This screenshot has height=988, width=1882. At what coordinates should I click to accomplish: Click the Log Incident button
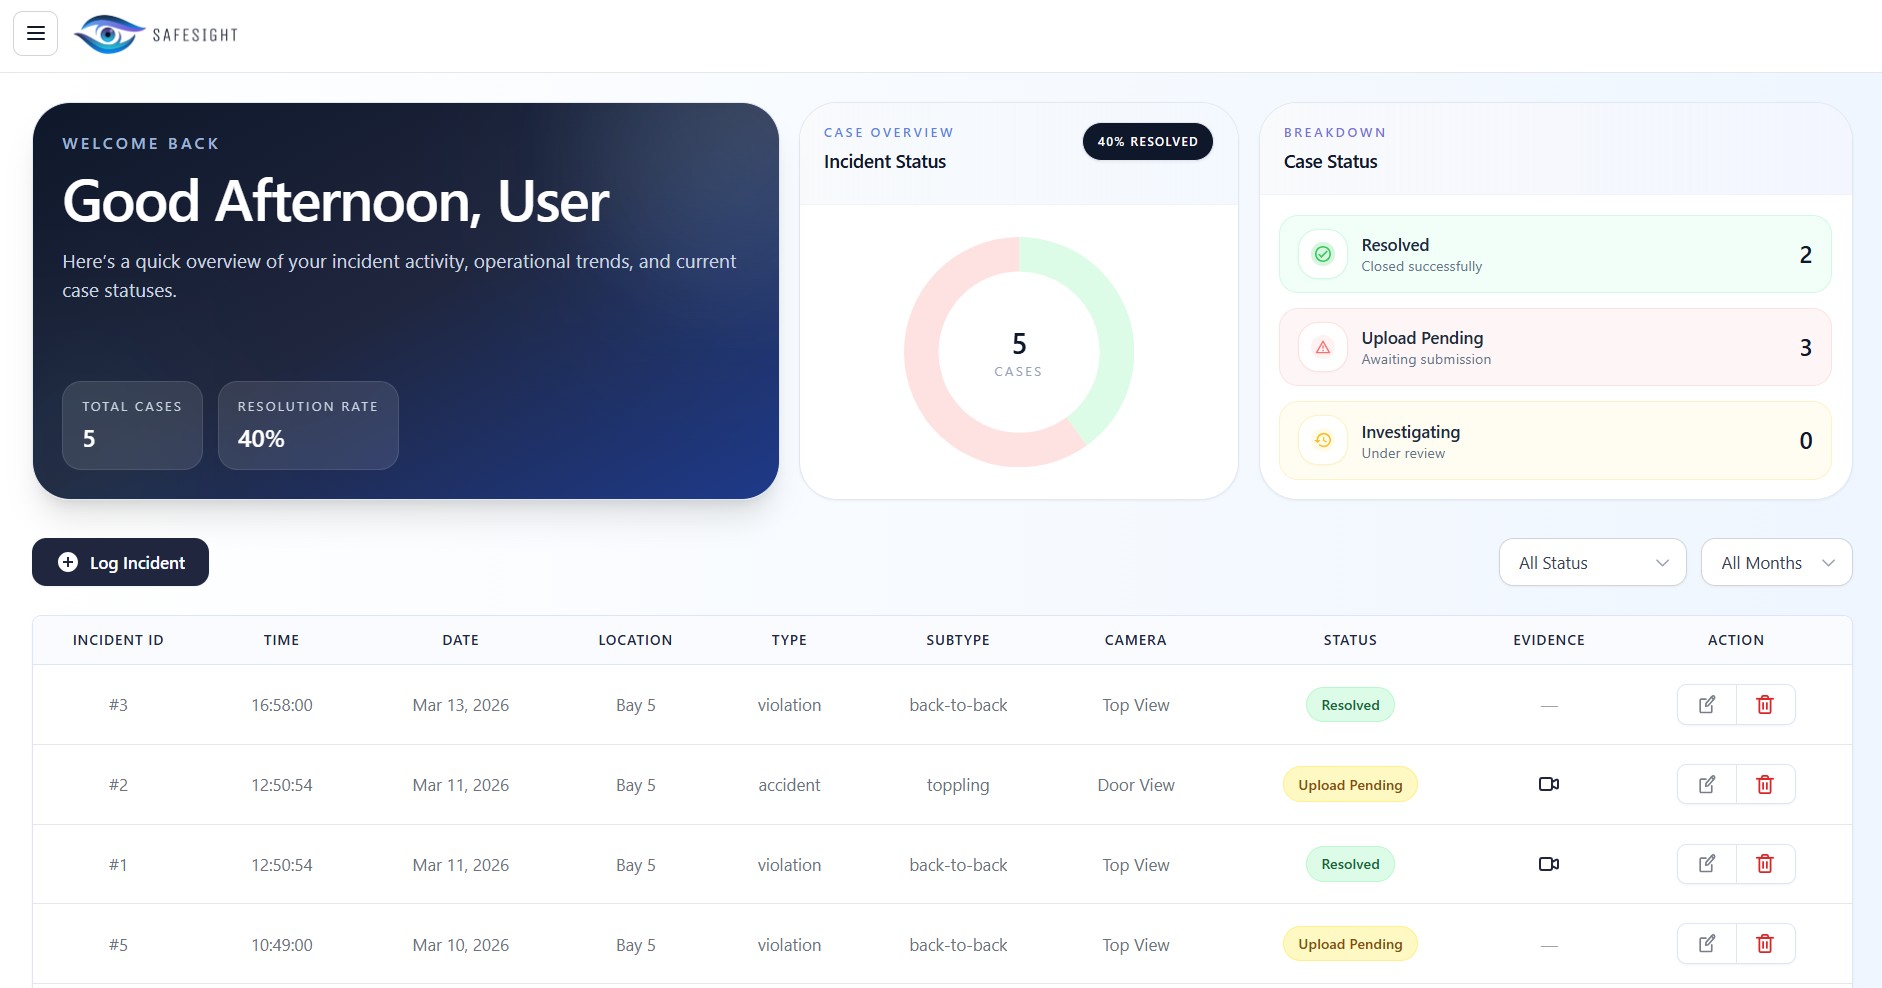(121, 562)
